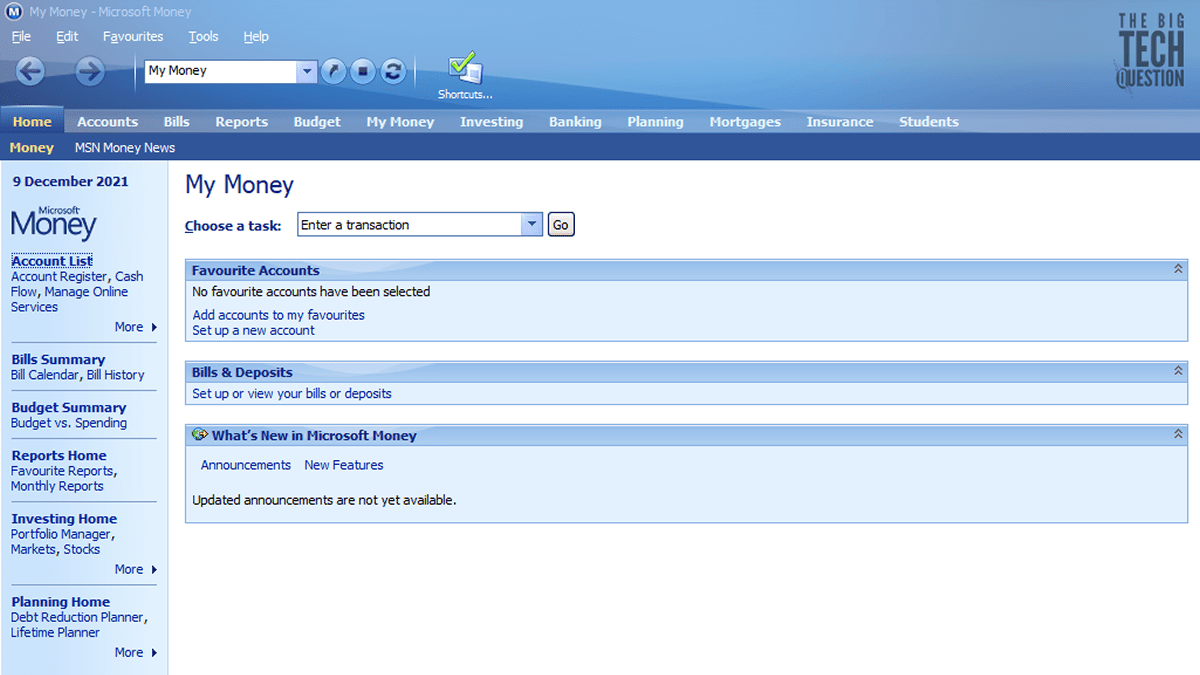Click the Microsoft Money sidebar logo
This screenshot has width=1200, height=675.
coord(53,222)
